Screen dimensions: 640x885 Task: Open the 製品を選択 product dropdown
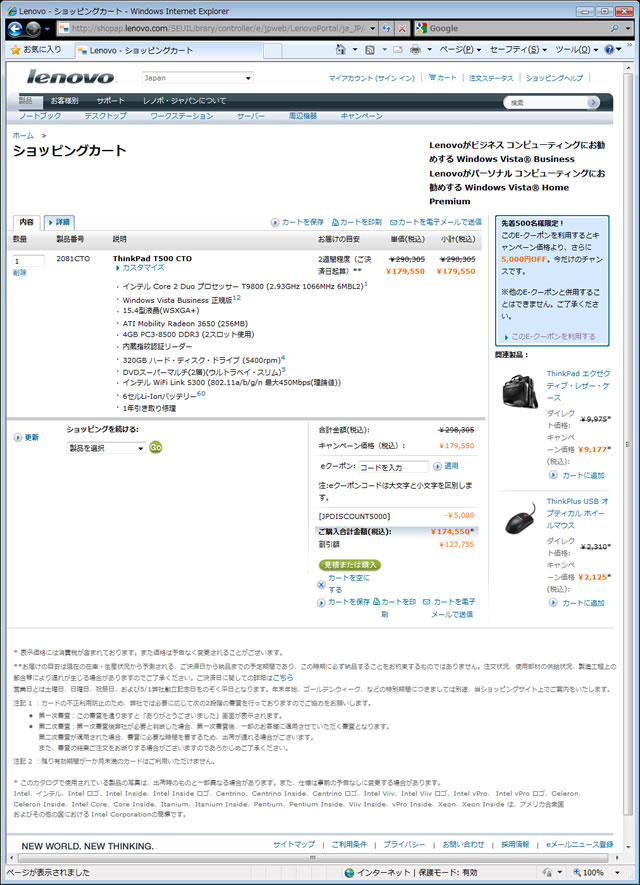point(106,448)
